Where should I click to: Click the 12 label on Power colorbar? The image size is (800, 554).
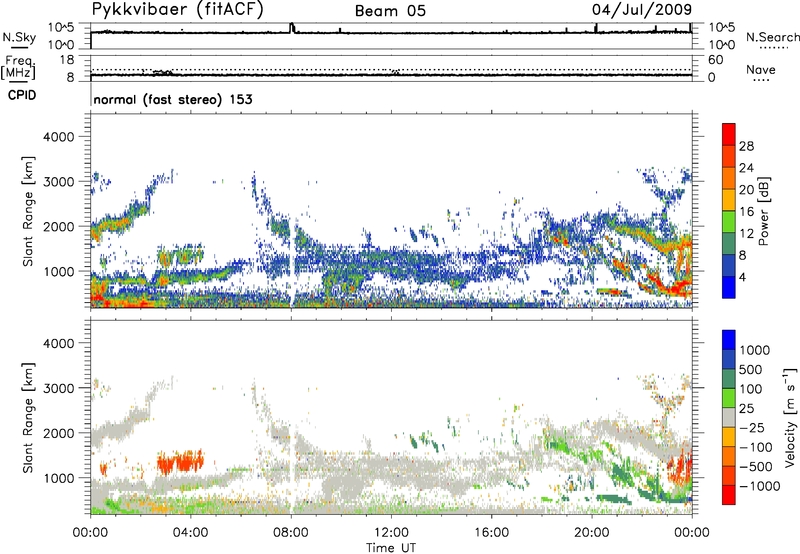746,234
